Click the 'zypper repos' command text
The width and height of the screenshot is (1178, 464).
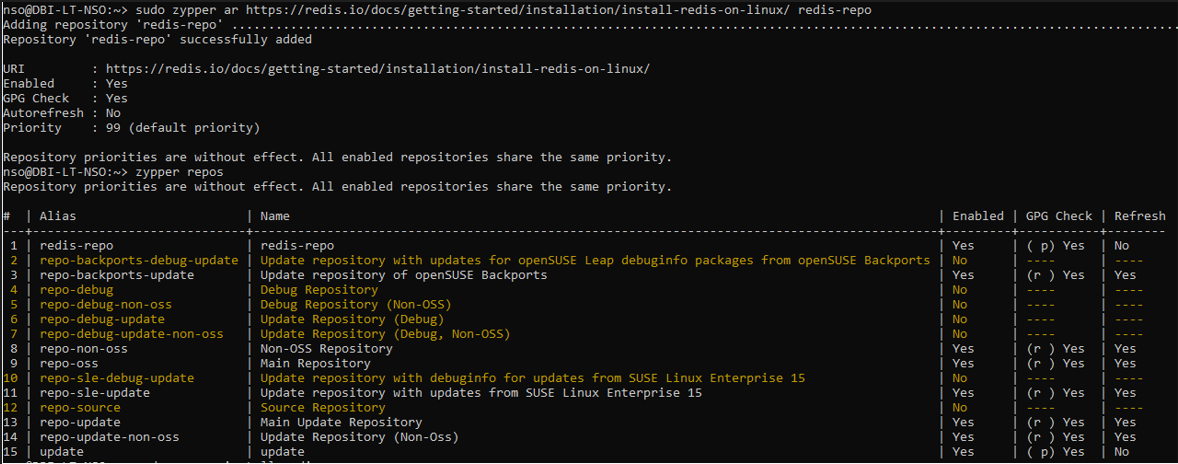(180, 172)
